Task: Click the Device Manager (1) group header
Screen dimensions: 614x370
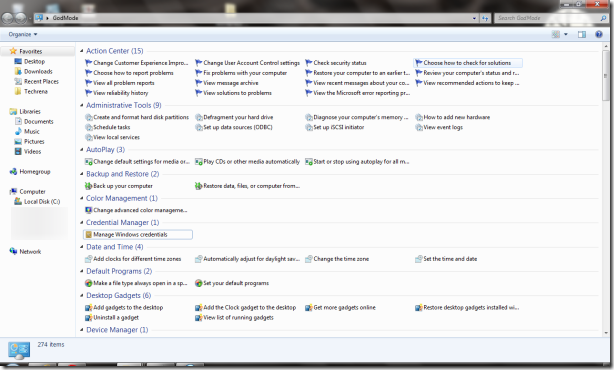Action: 117,330
